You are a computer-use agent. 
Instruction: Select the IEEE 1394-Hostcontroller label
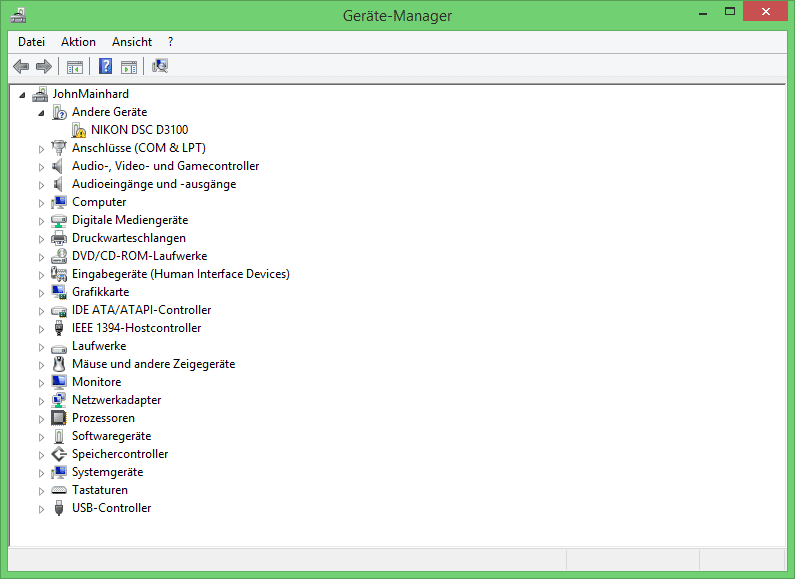pyautogui.click(x=136, y=328)
